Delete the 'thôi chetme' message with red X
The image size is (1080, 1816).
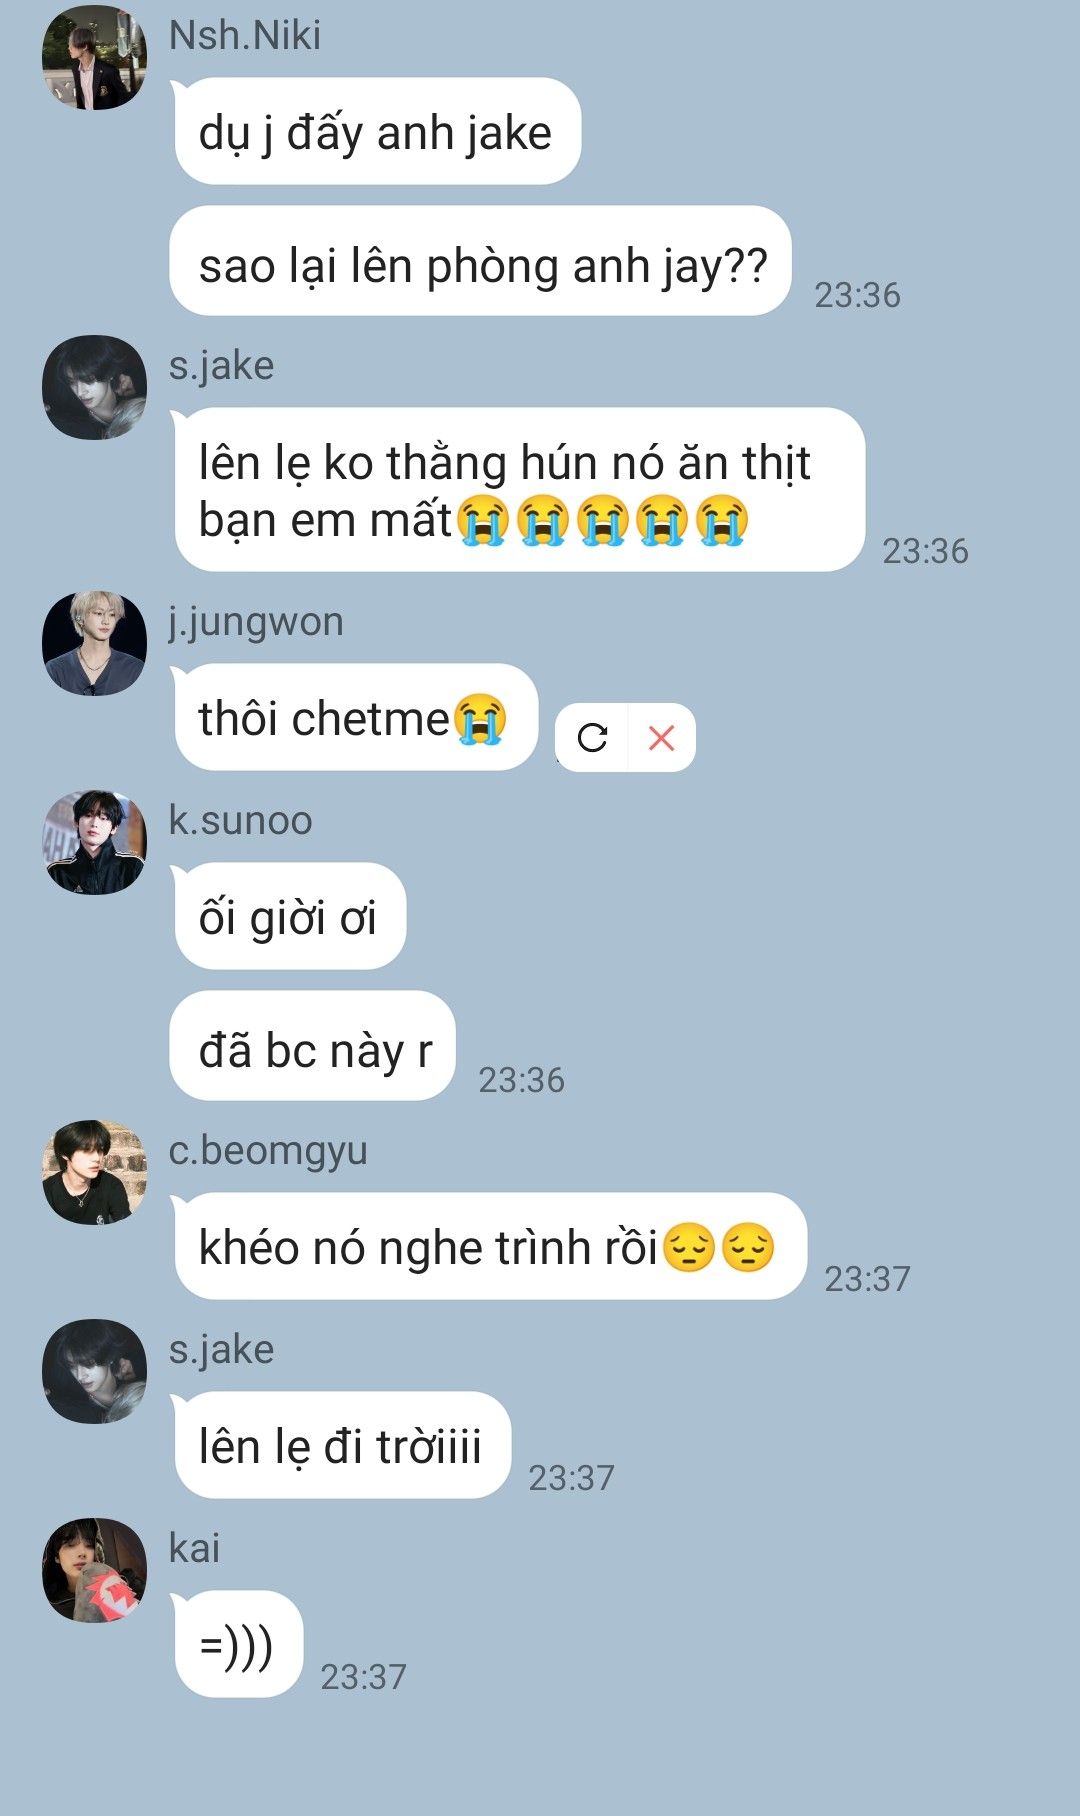pos(661,738)
